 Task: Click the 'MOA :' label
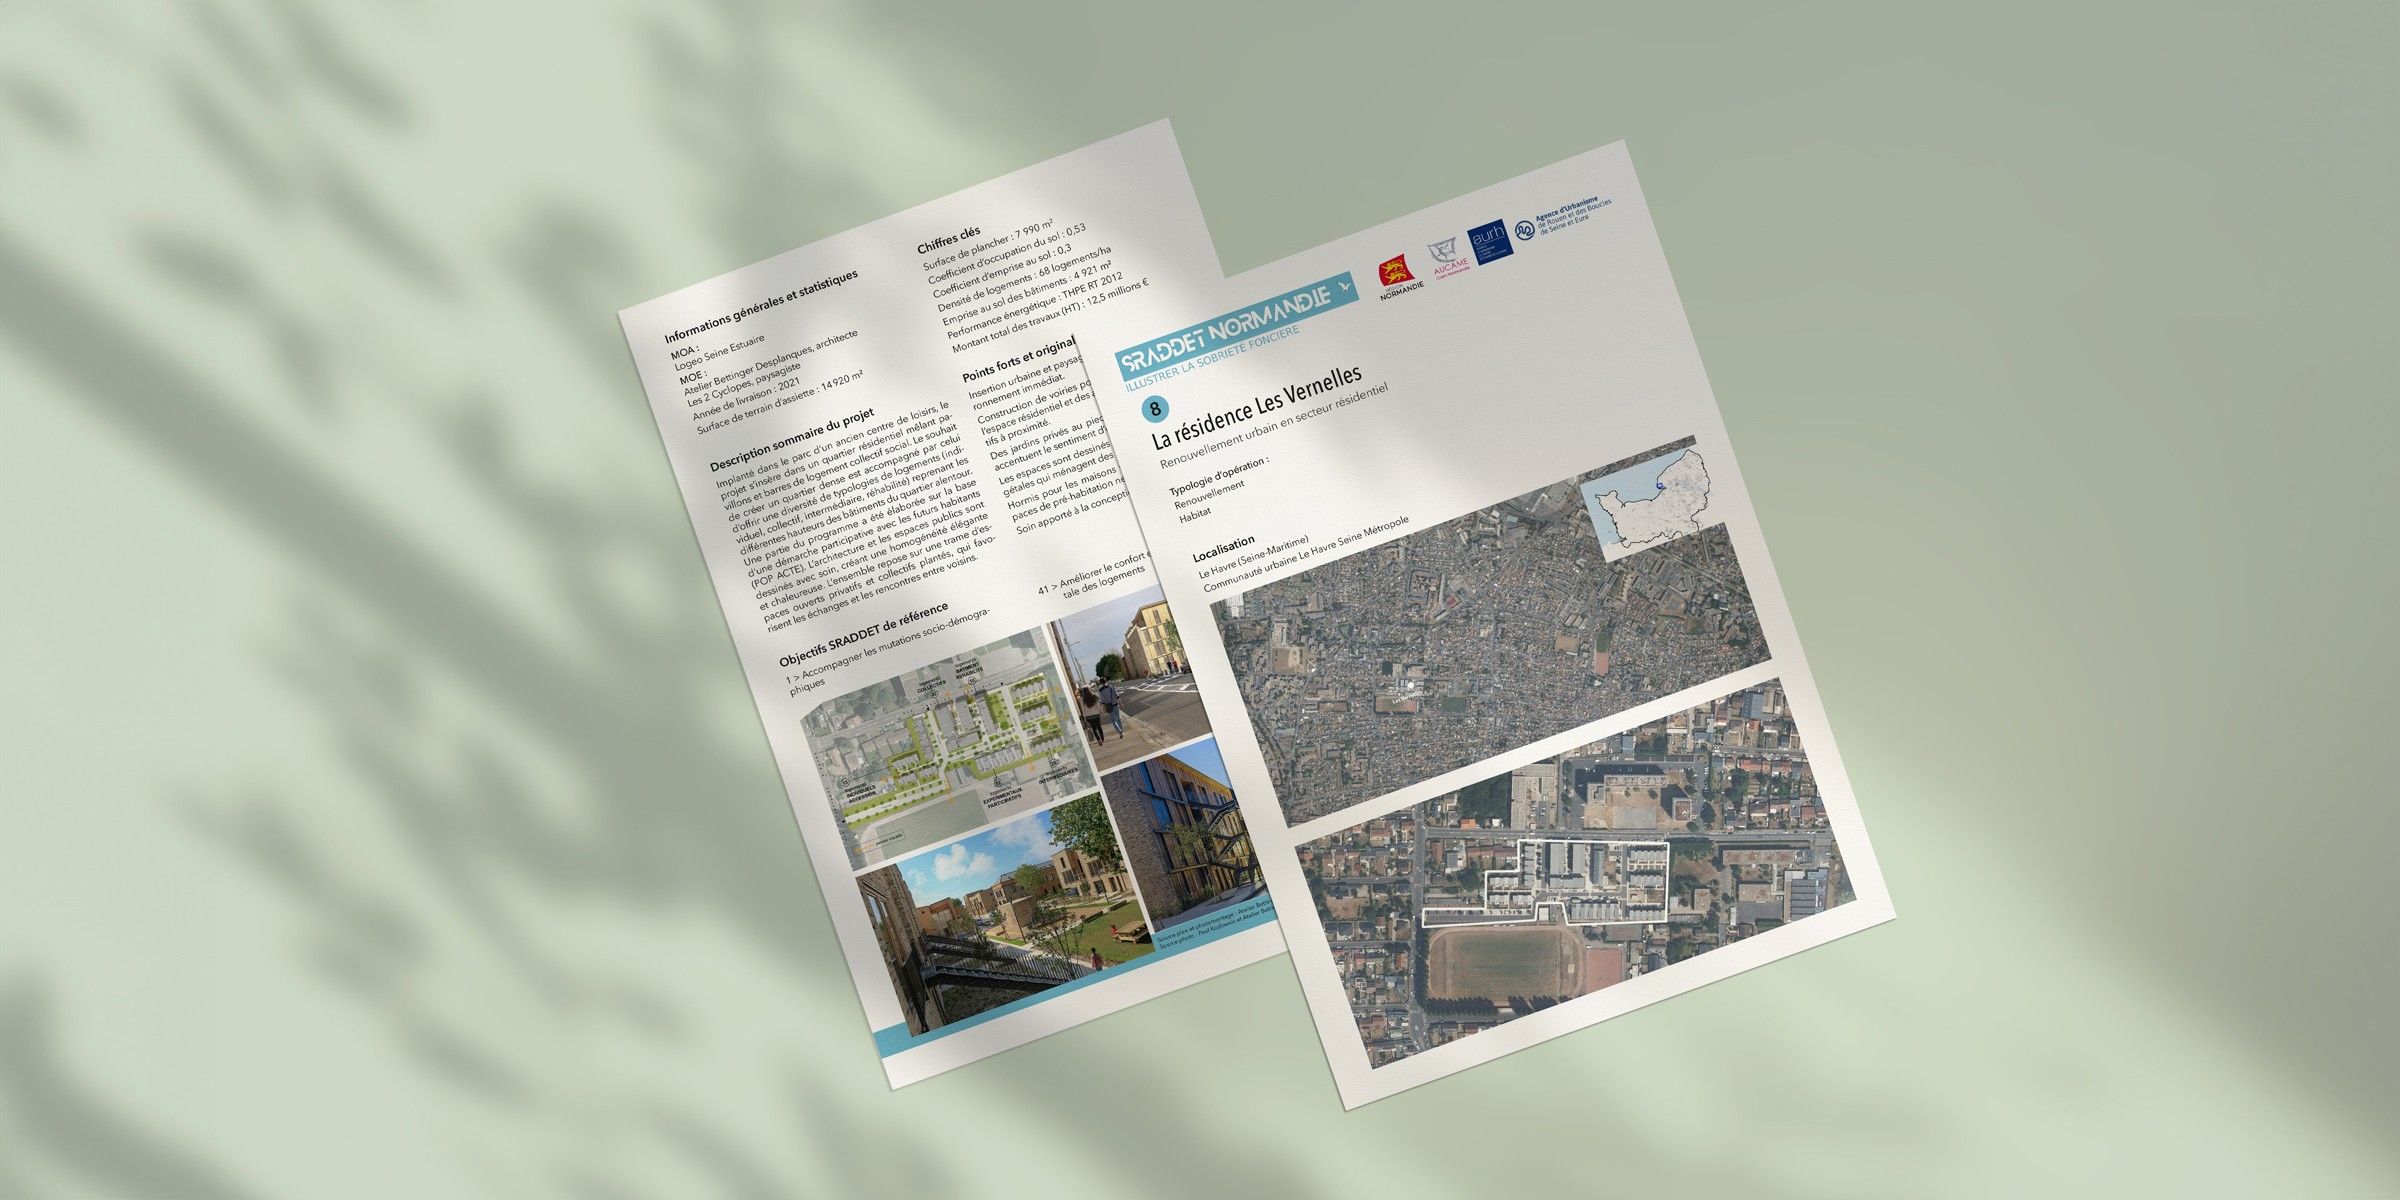point(685,351)
